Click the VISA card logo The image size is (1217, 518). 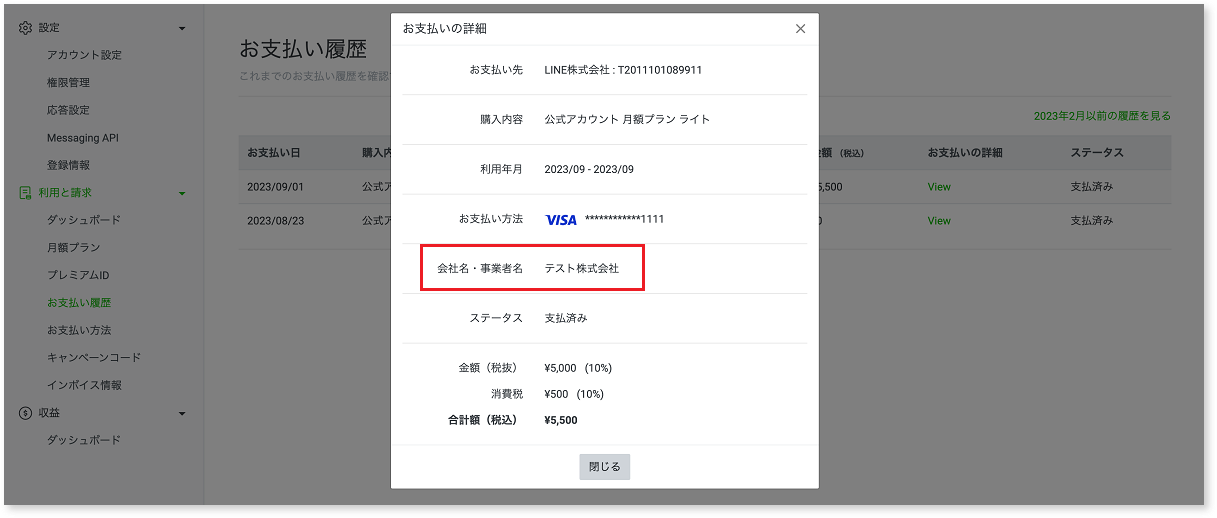tap(561, 219)
